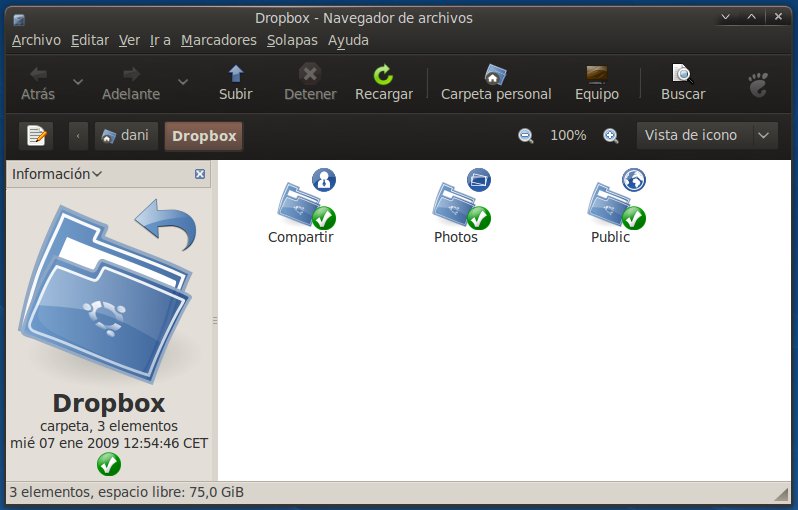This screenshot has height=510, width=798.
Task: Open the Equipo computer location
Action: (597, 84)
